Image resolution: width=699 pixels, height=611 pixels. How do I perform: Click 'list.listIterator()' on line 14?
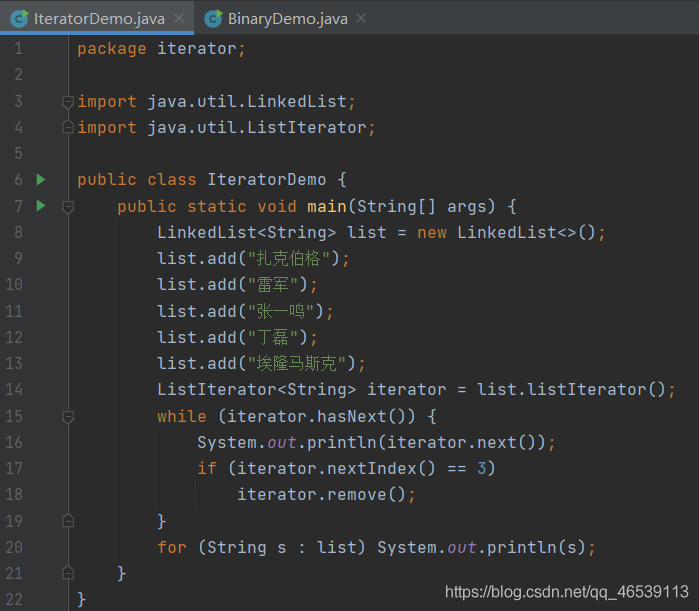click(x=572, y=390)
